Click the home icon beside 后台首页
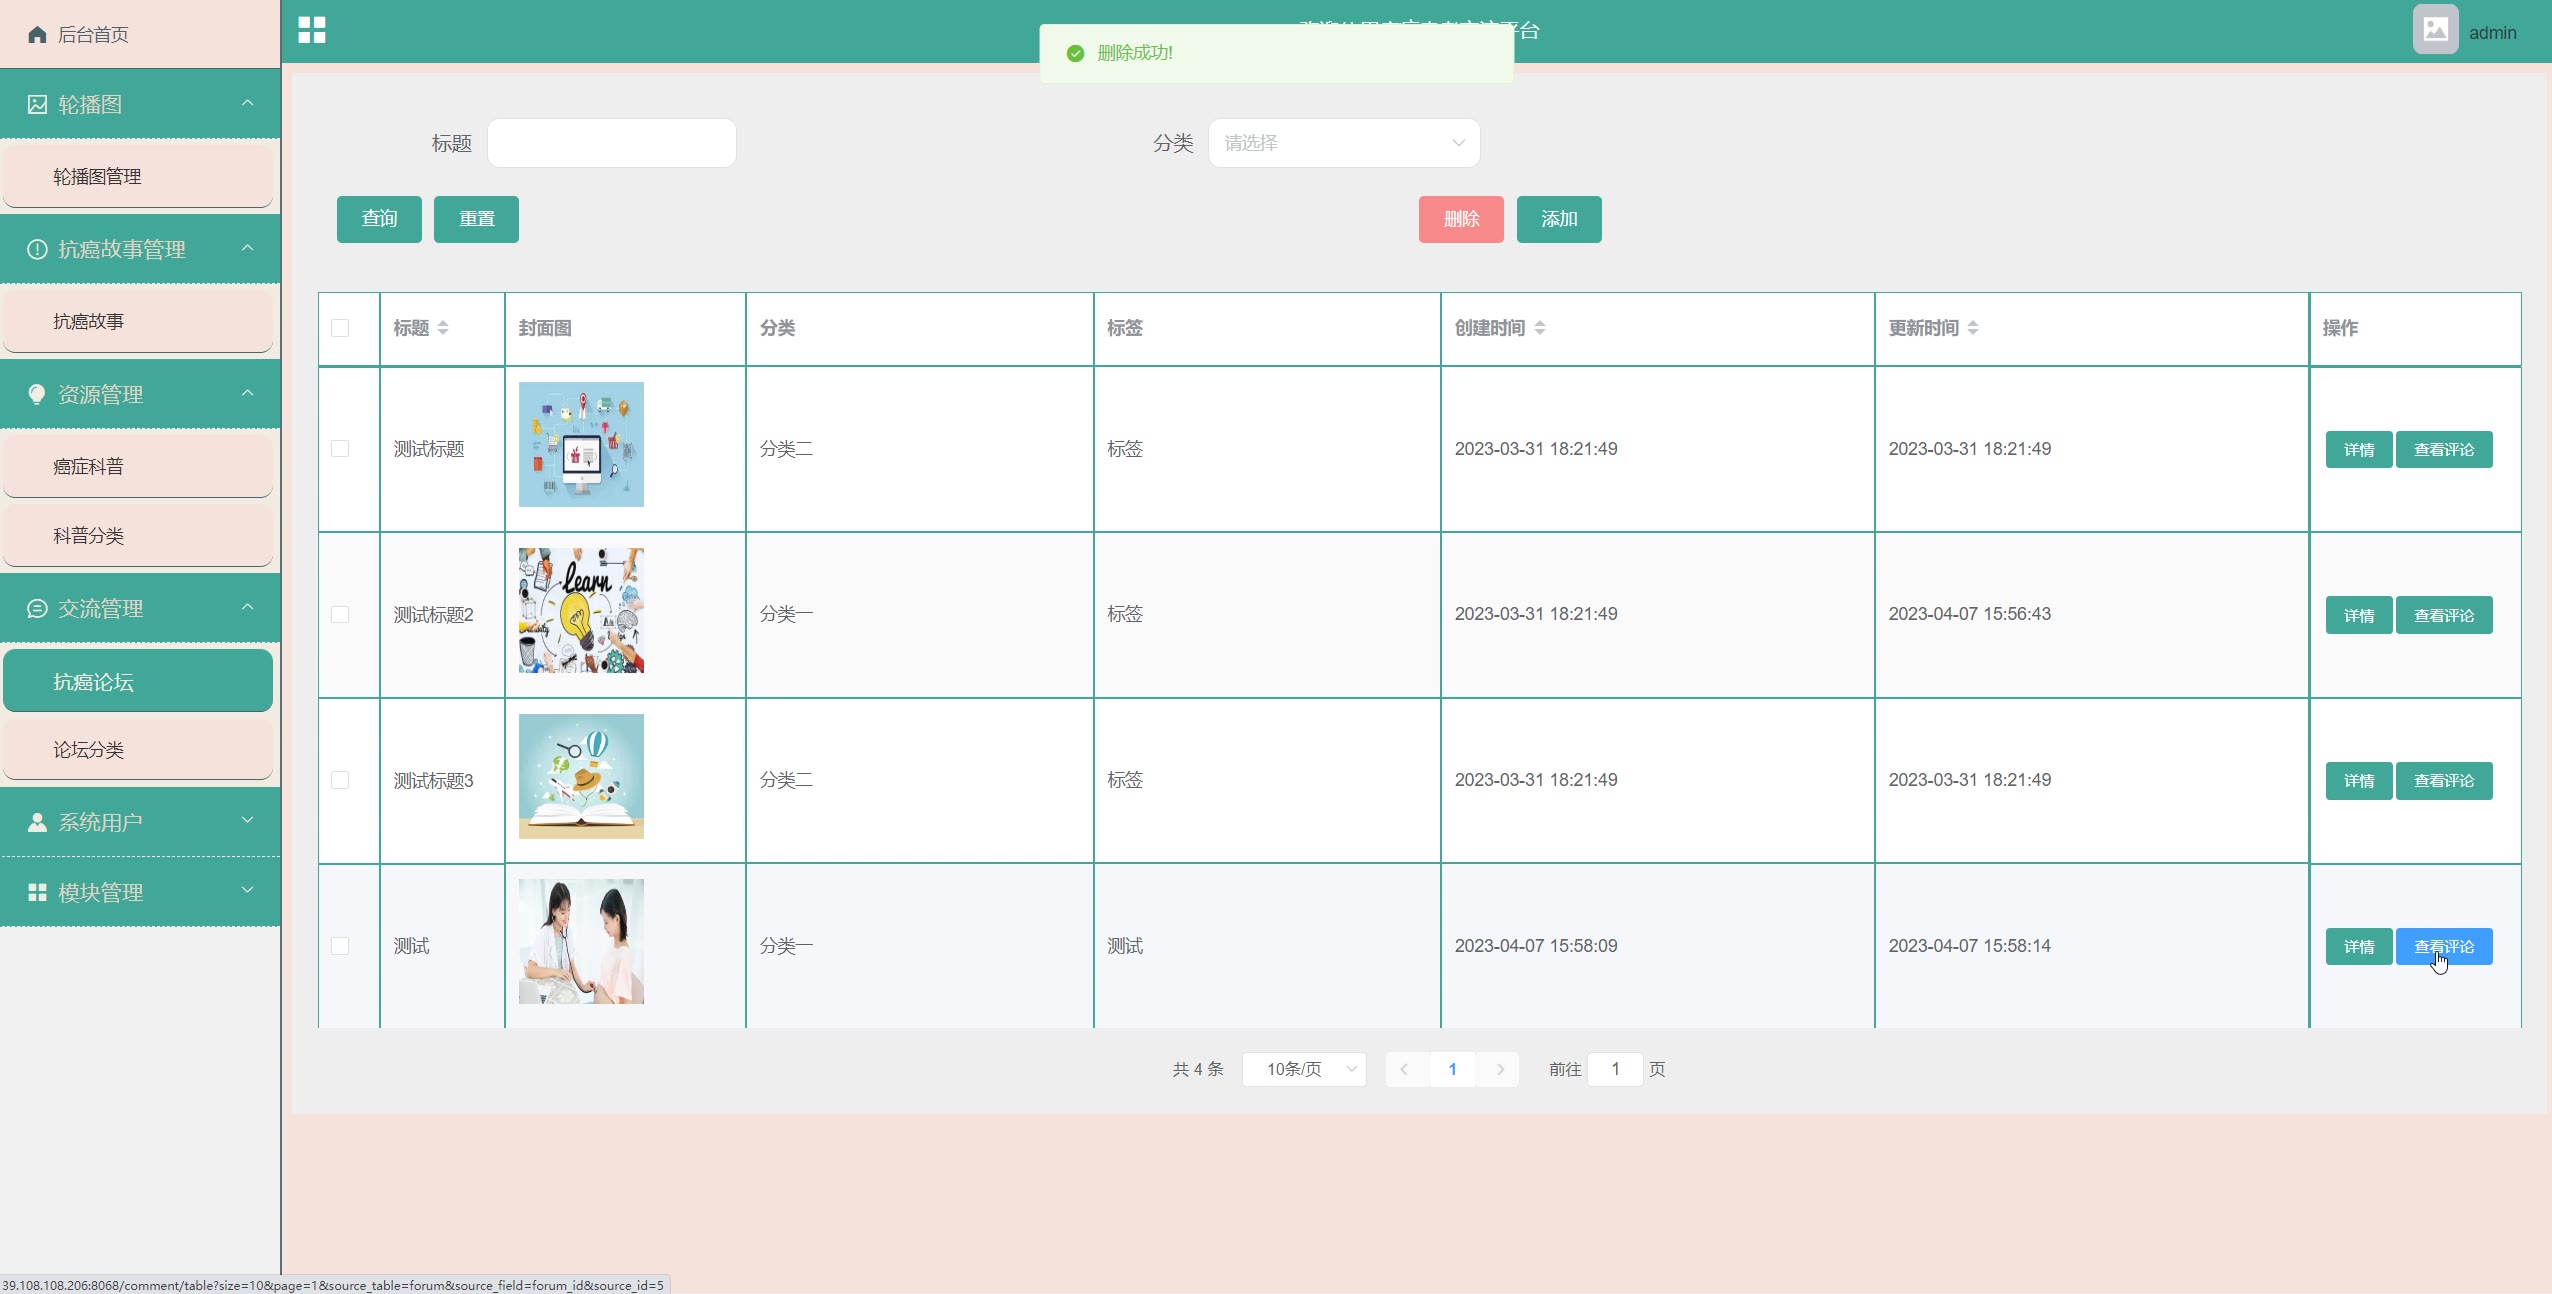 37,35
